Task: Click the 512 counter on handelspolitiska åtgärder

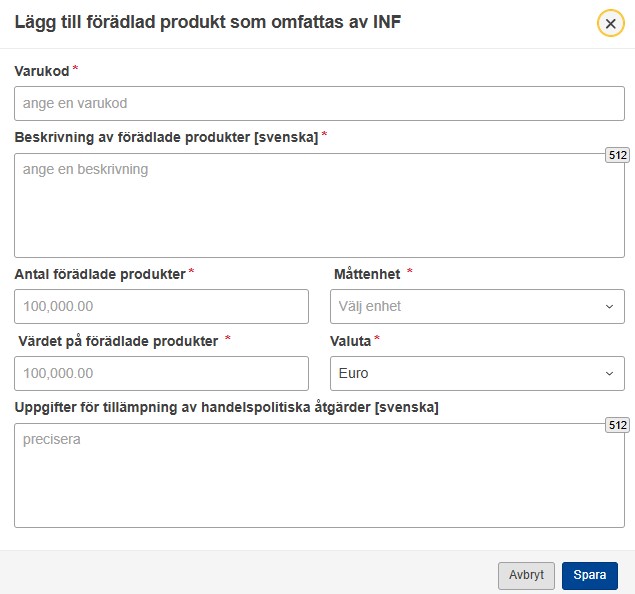Action: click(x=617, y=425)
